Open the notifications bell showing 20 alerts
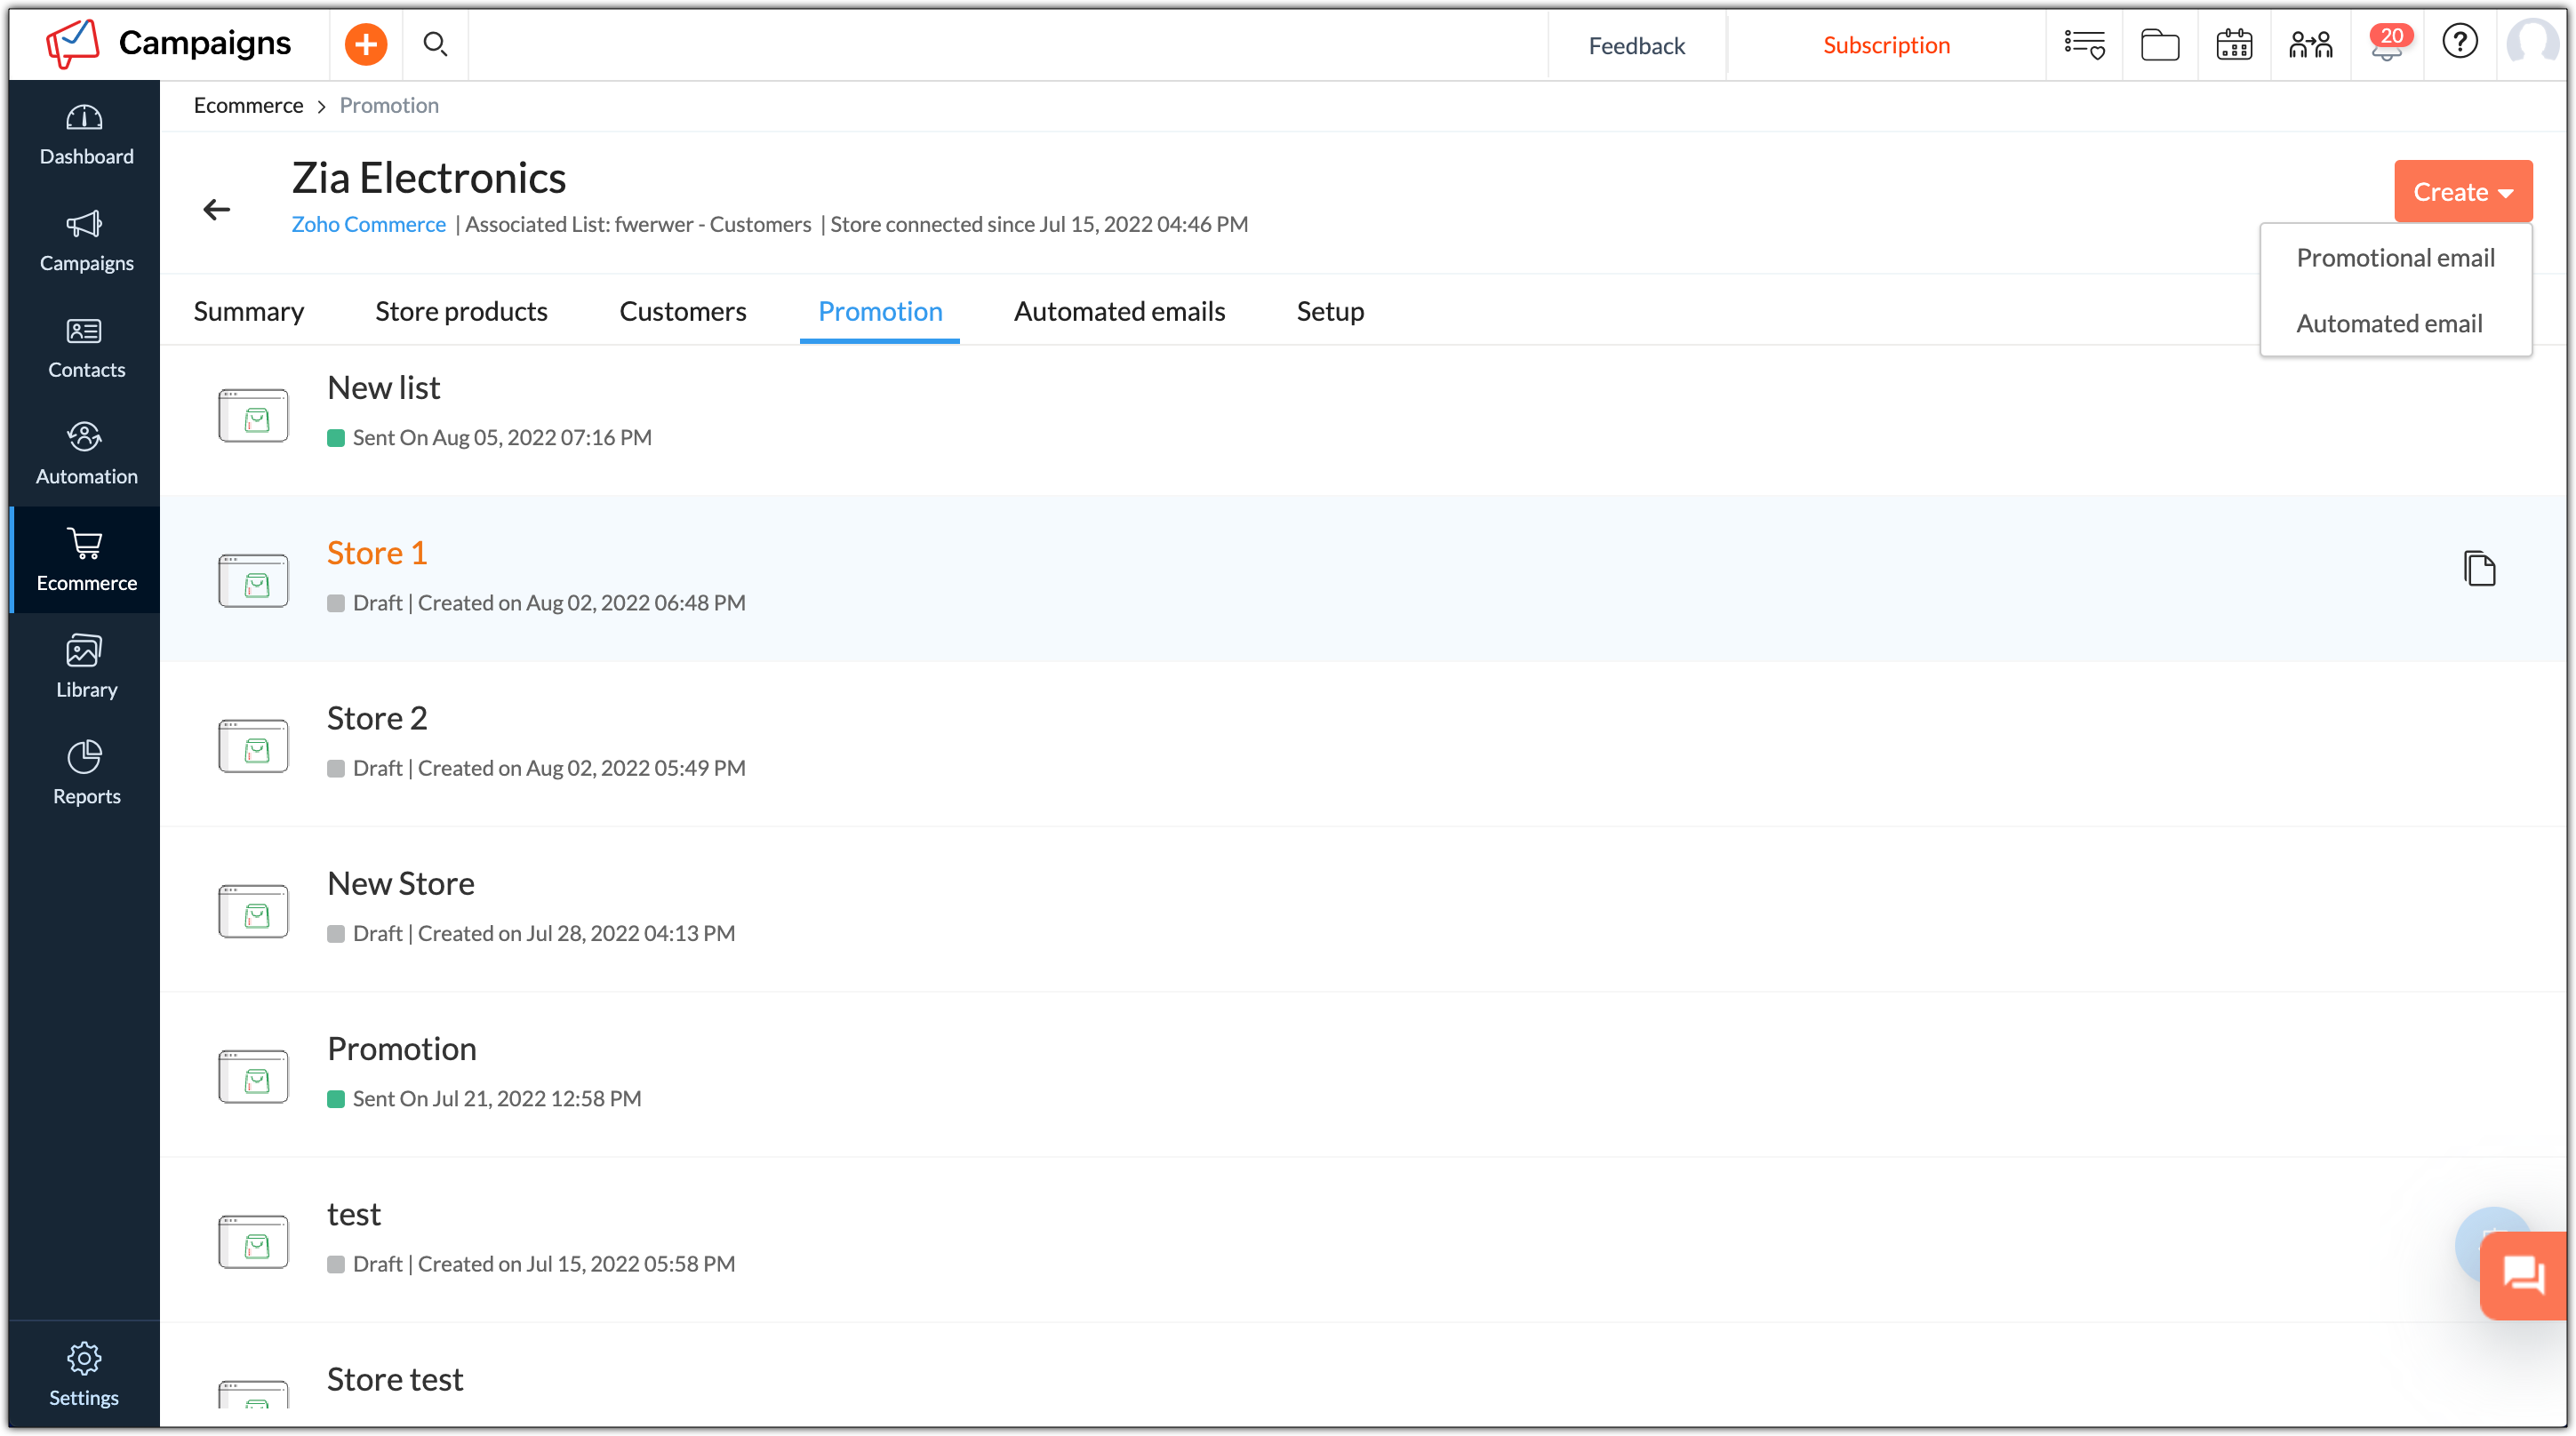 (2388, 44)
